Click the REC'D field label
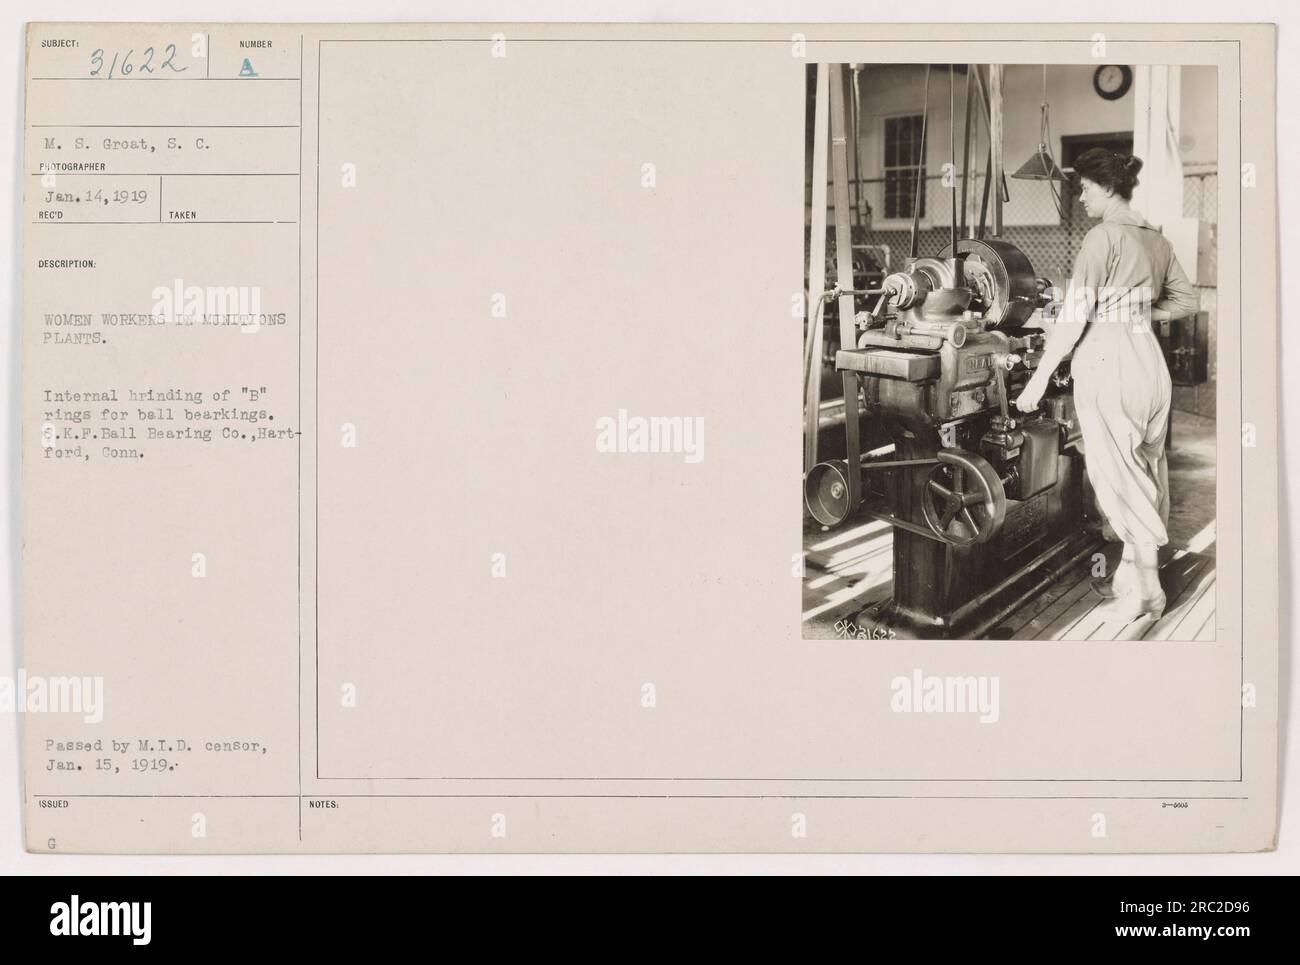The height and width of the screenshot is (965, 1300). point(53,214)
